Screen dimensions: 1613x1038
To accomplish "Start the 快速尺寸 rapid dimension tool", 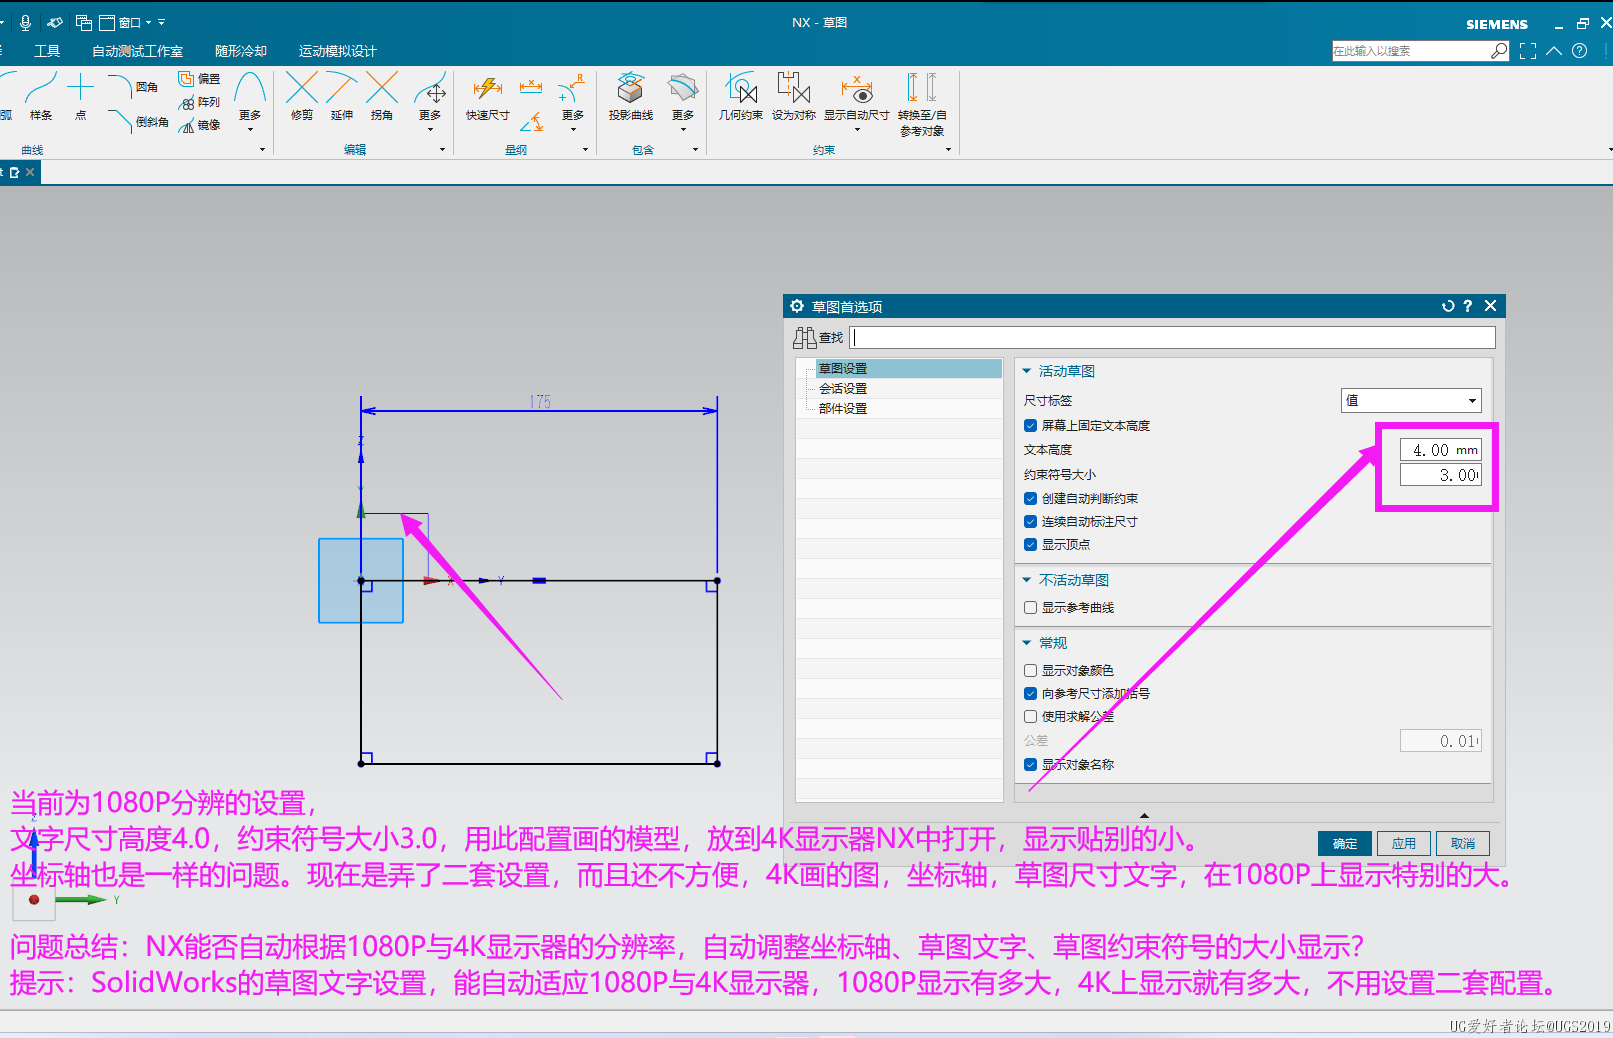I will click(x=487, y=97).
